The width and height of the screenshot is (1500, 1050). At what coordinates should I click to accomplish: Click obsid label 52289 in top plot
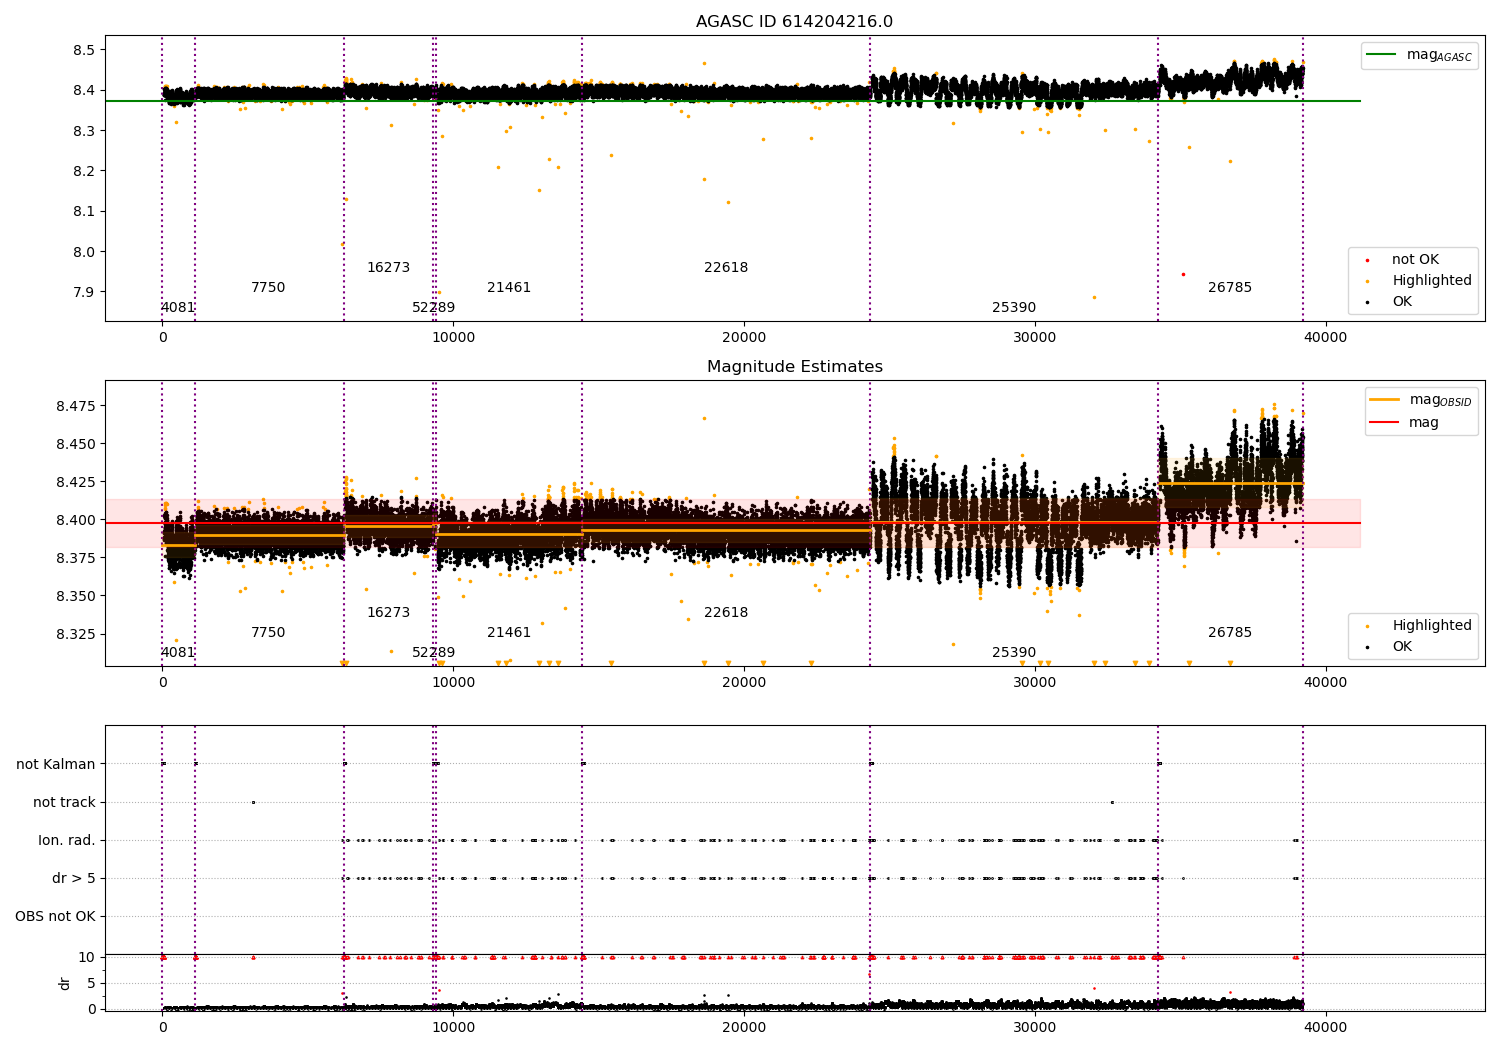click(x=433, y=308)
